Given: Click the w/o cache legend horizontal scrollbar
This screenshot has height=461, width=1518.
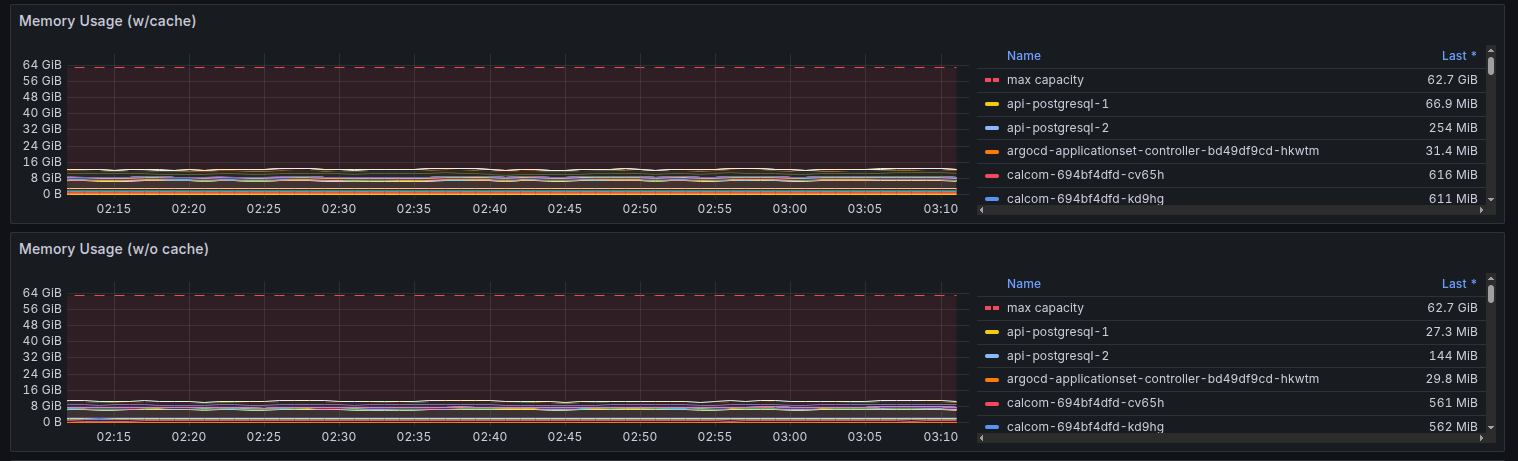Looking at the screenshot, I should 1232,438.
